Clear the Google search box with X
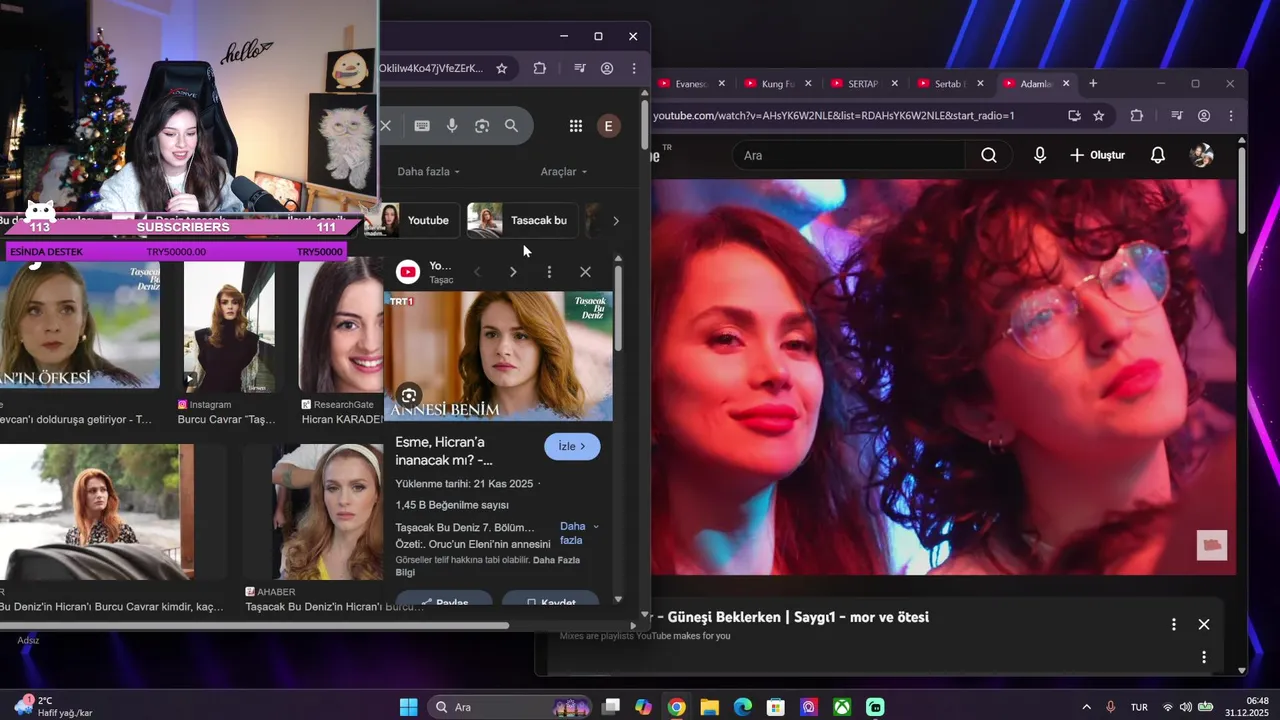1280x720 pixels. [x=385, y=125]
